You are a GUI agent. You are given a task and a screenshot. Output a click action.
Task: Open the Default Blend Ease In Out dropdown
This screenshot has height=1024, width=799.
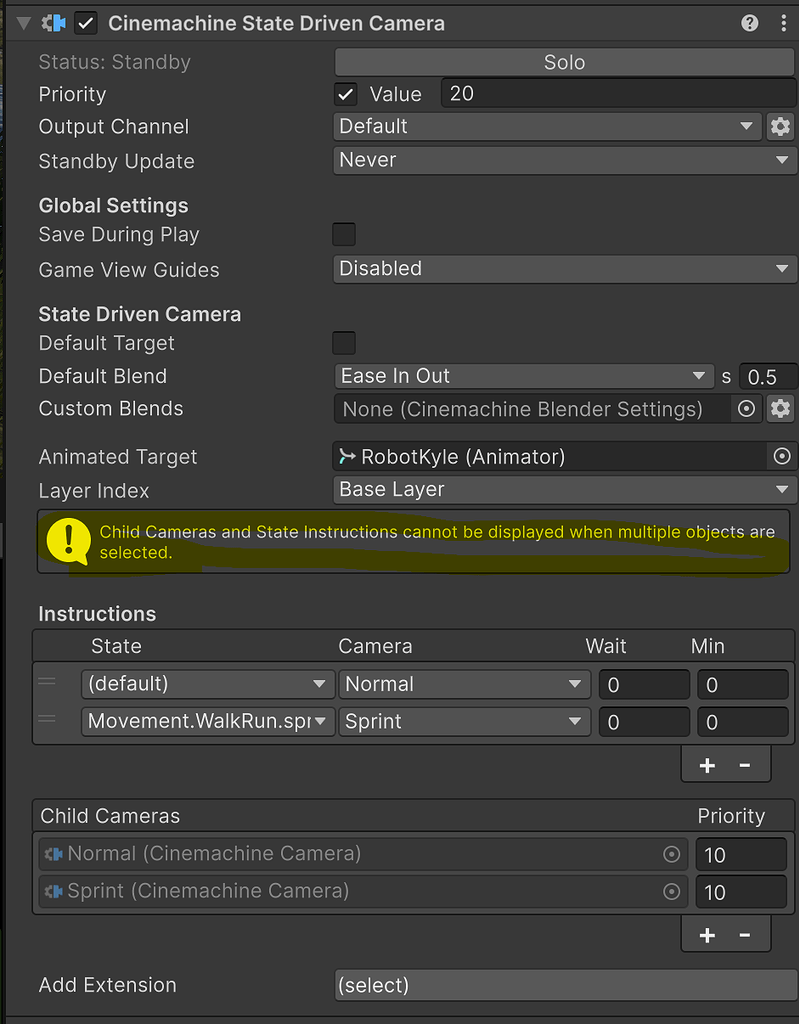tap(524, 375)
